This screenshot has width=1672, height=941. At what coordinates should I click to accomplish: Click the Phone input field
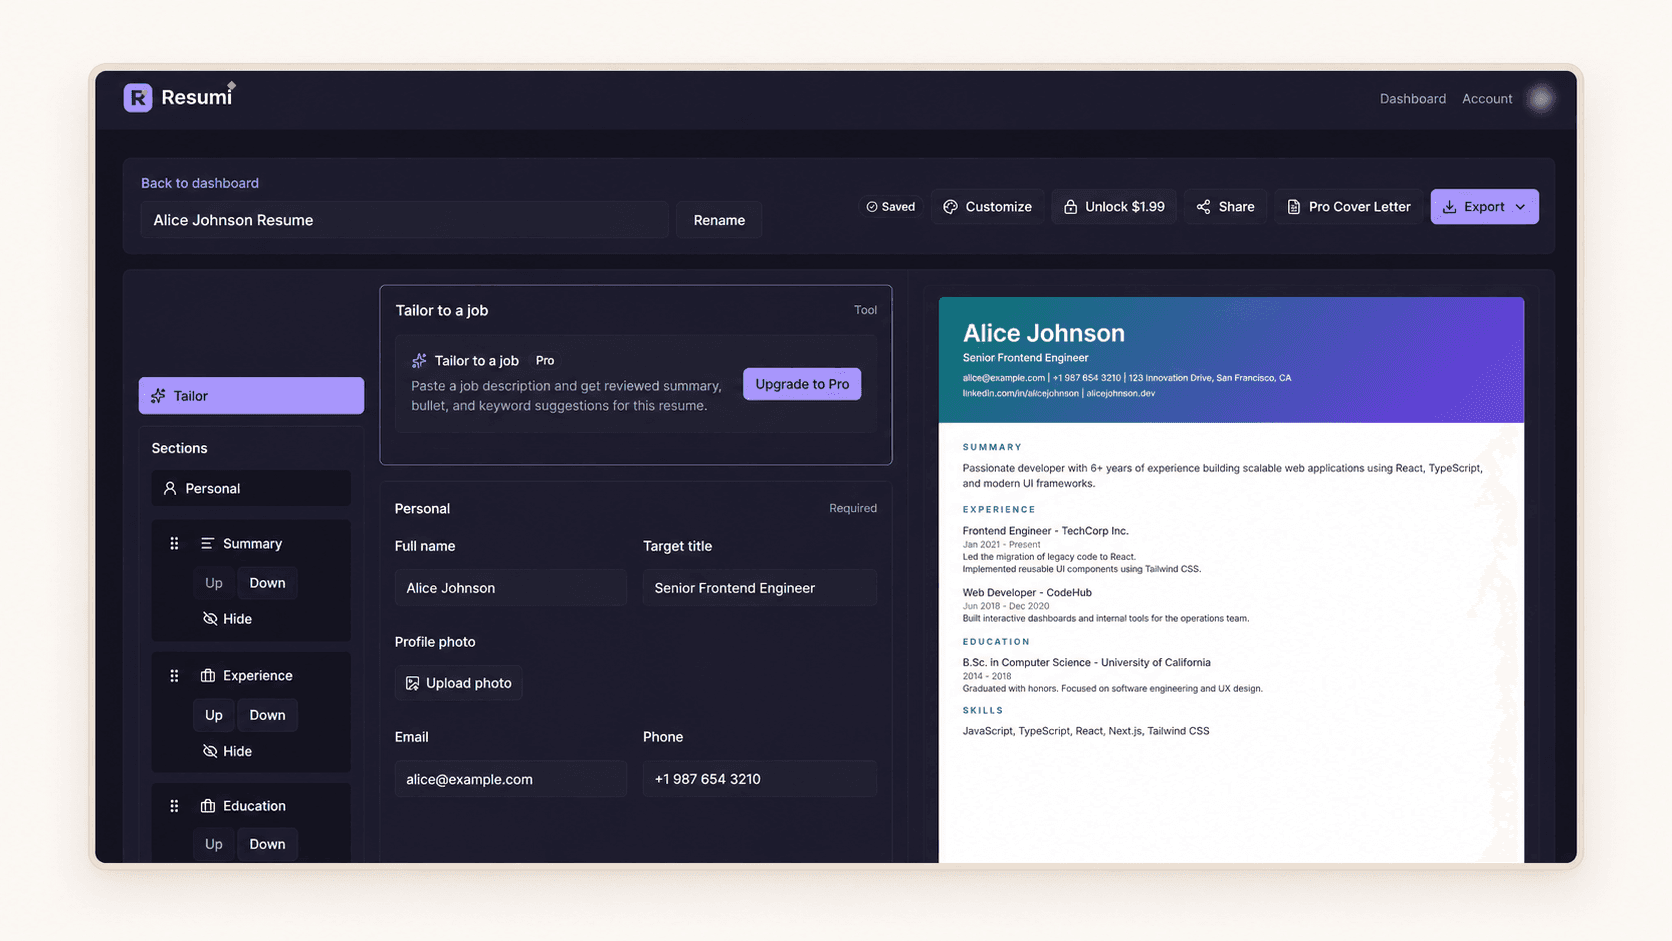pyautogui.click(x=759, y=779)
